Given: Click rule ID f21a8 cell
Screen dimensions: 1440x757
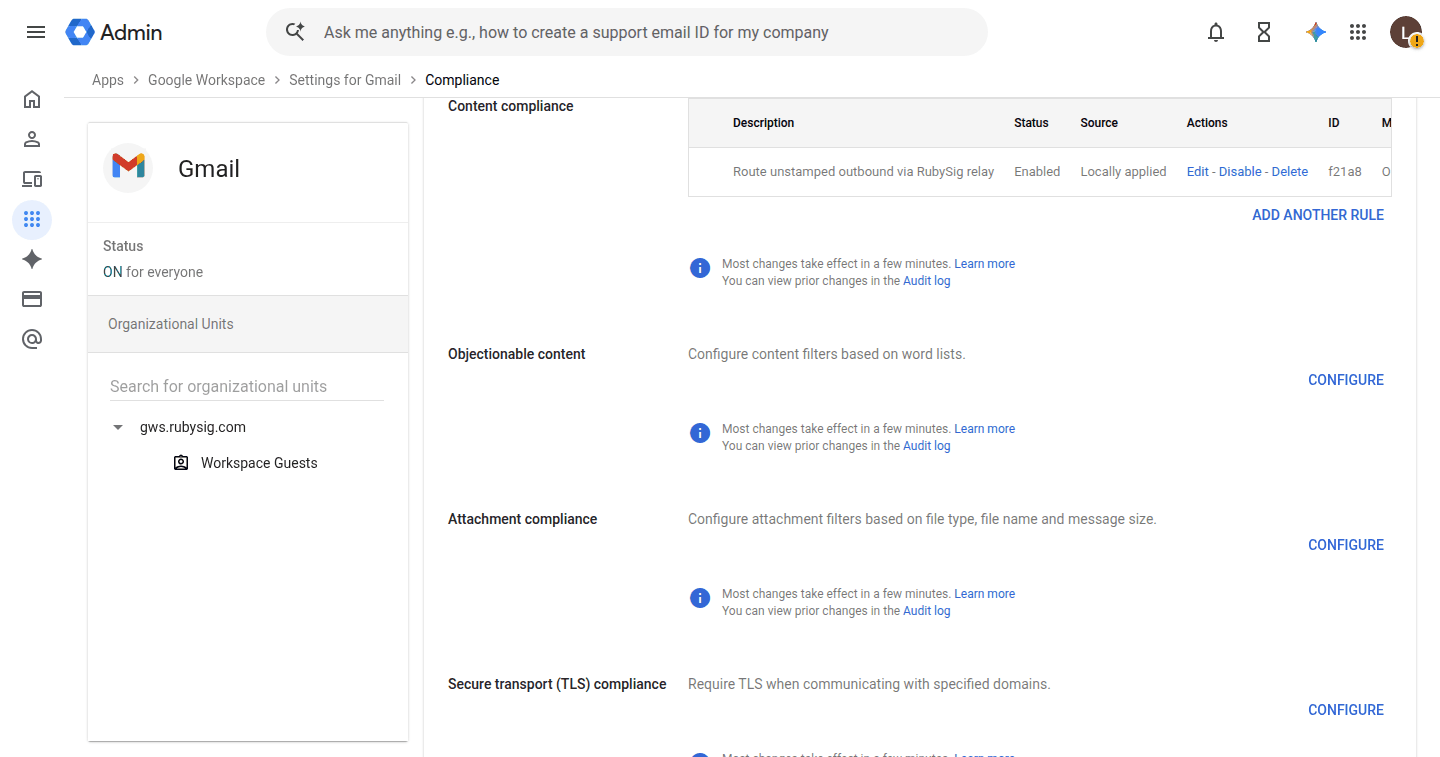Looking at the screenshot, I should pos(1345,172).
